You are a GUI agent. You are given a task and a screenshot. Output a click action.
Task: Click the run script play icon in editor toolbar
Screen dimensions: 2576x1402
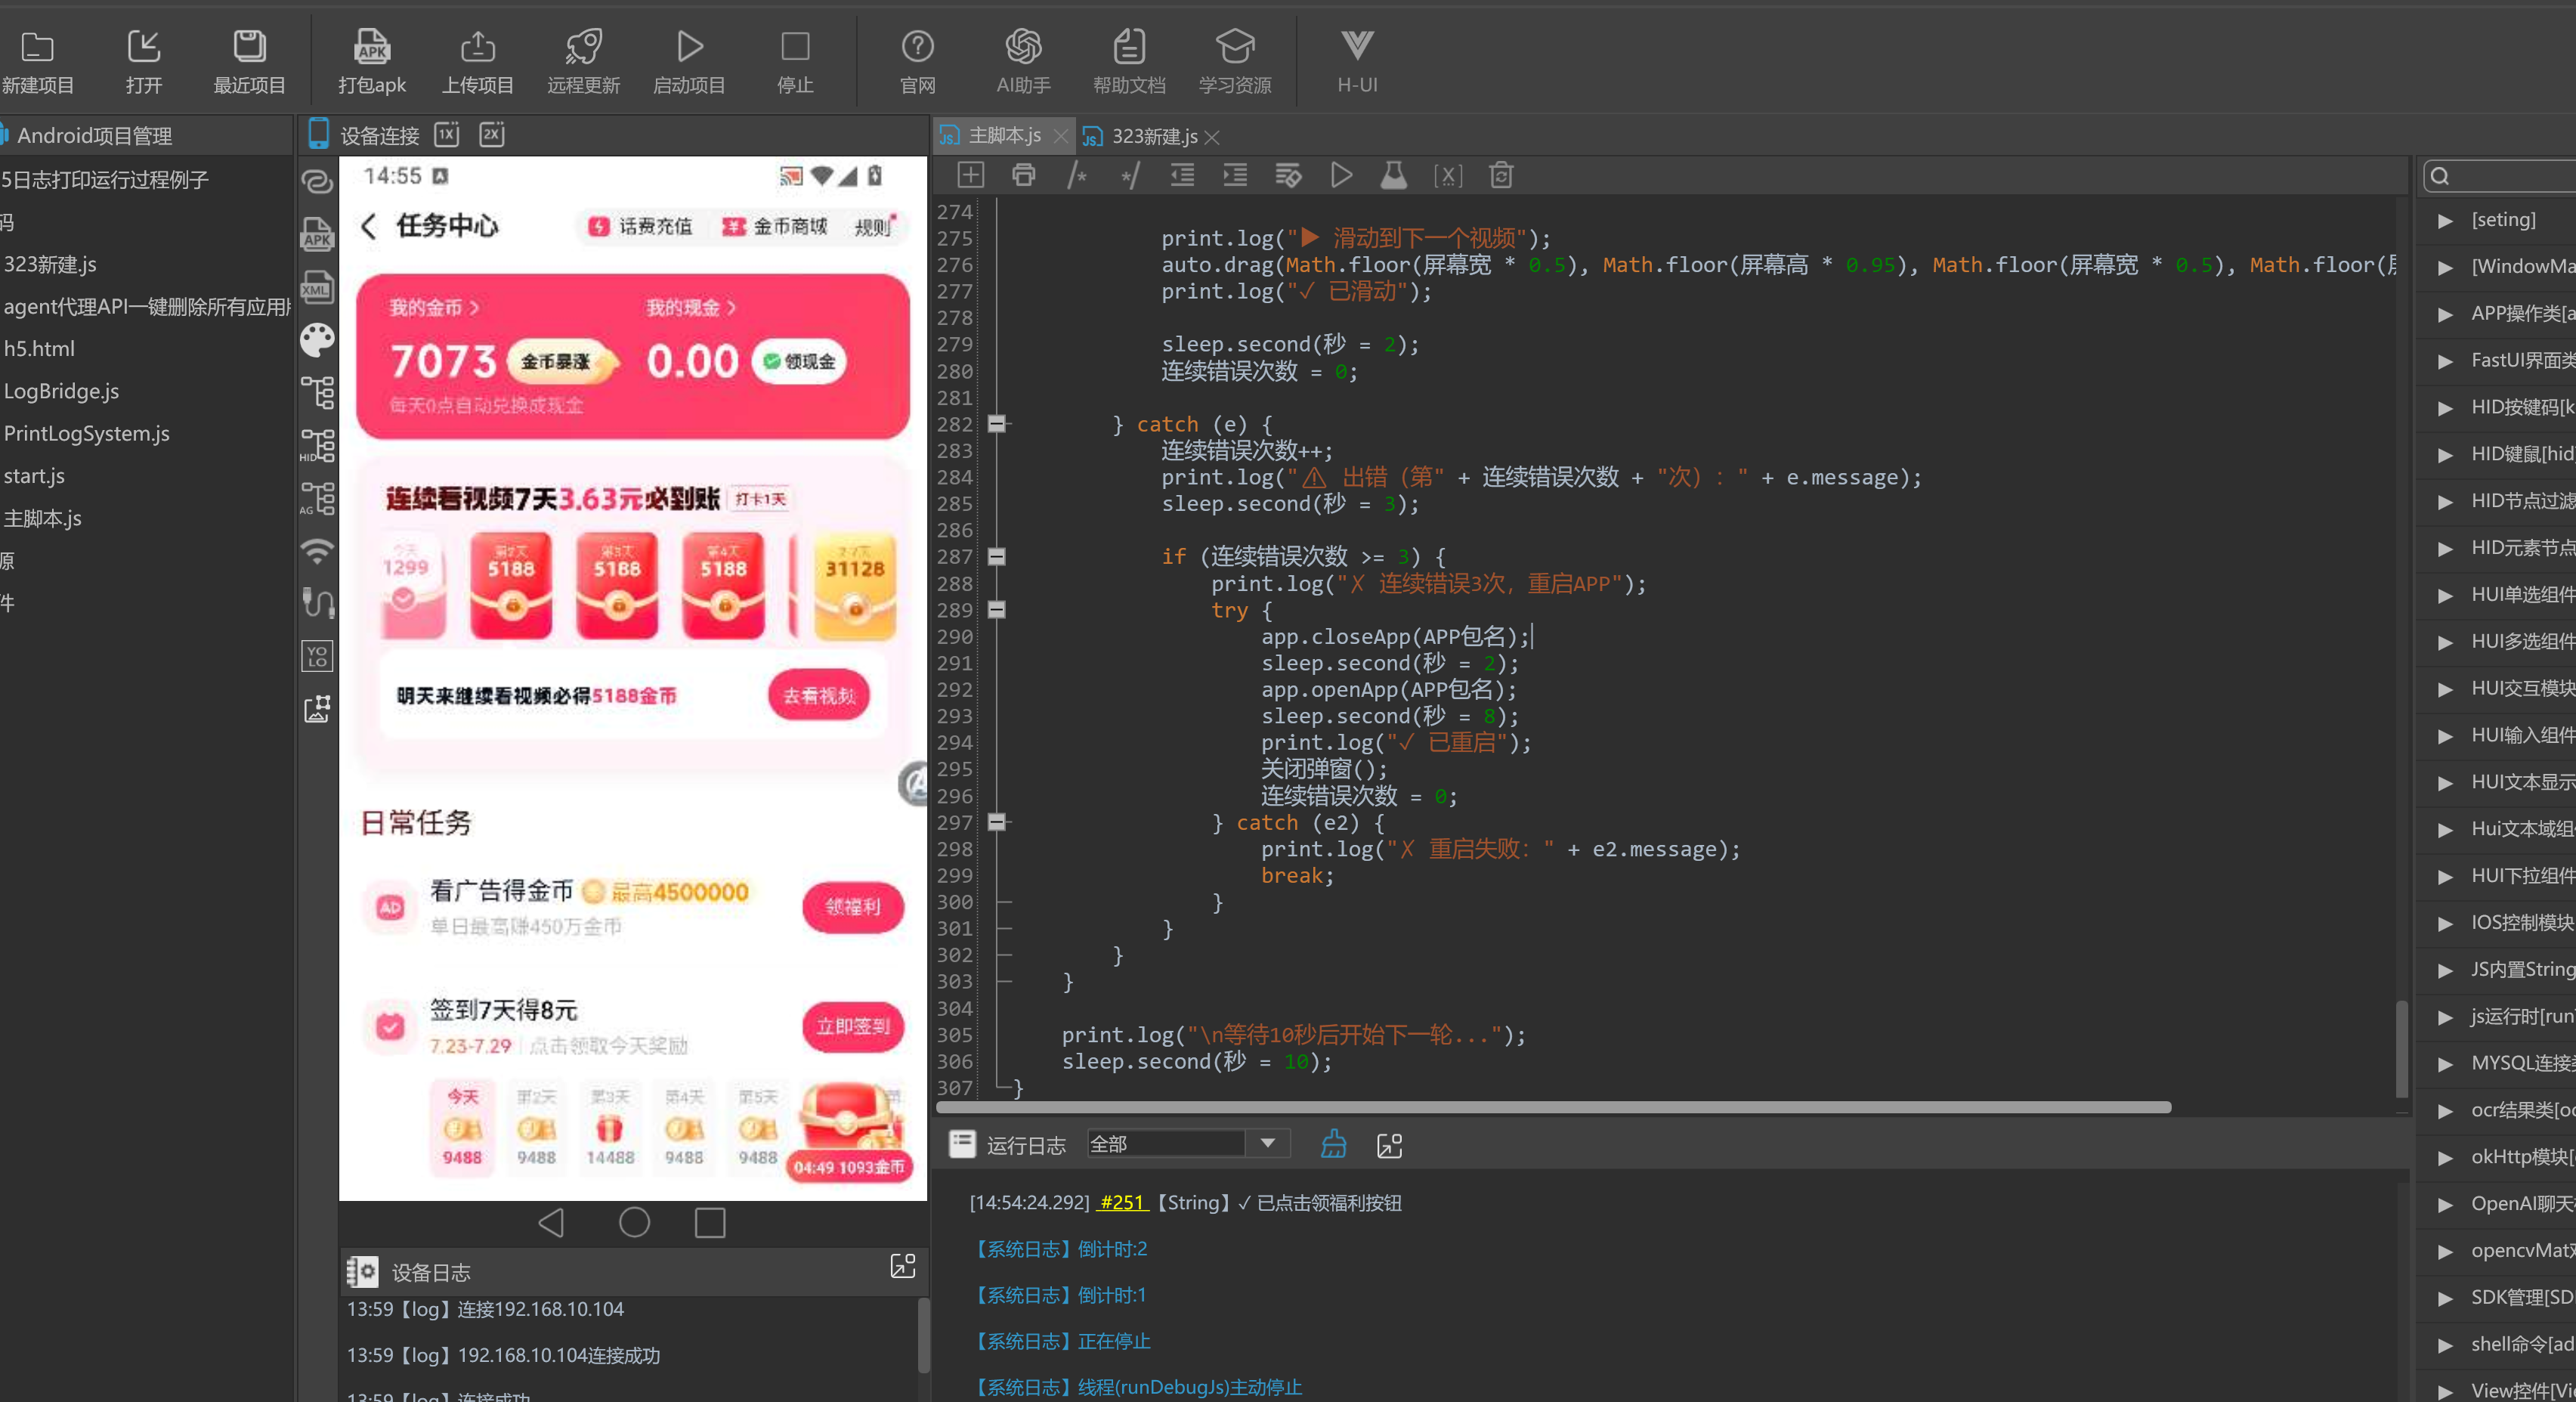click(1341, 176)
